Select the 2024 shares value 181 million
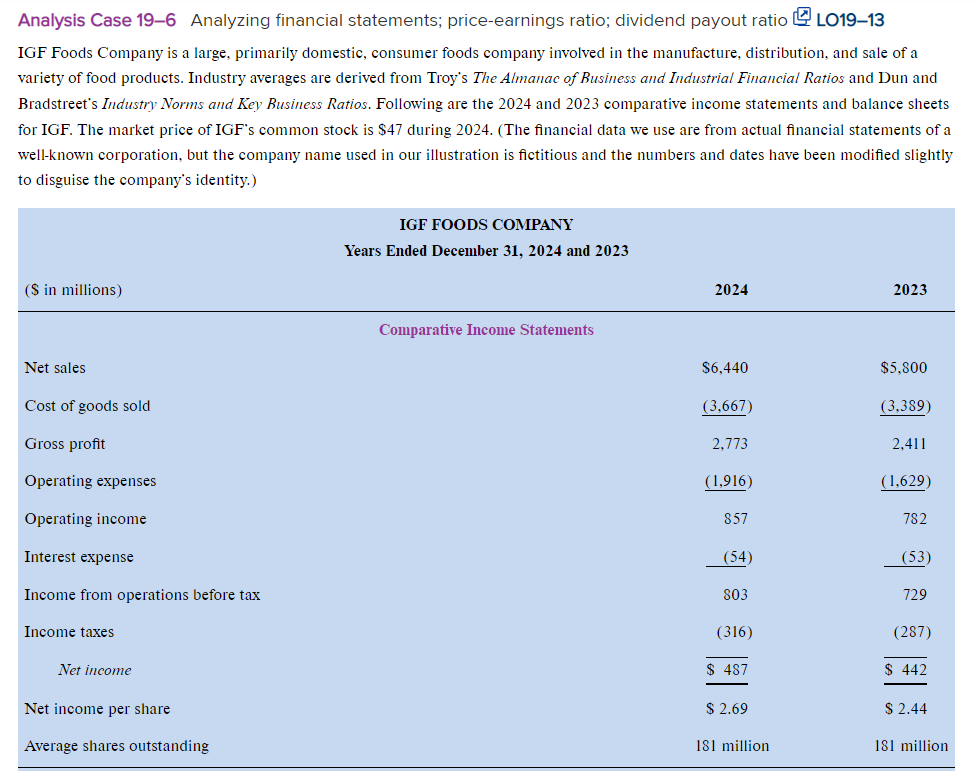The height and width of the screenshot is (771, 976). pos(732,746)
